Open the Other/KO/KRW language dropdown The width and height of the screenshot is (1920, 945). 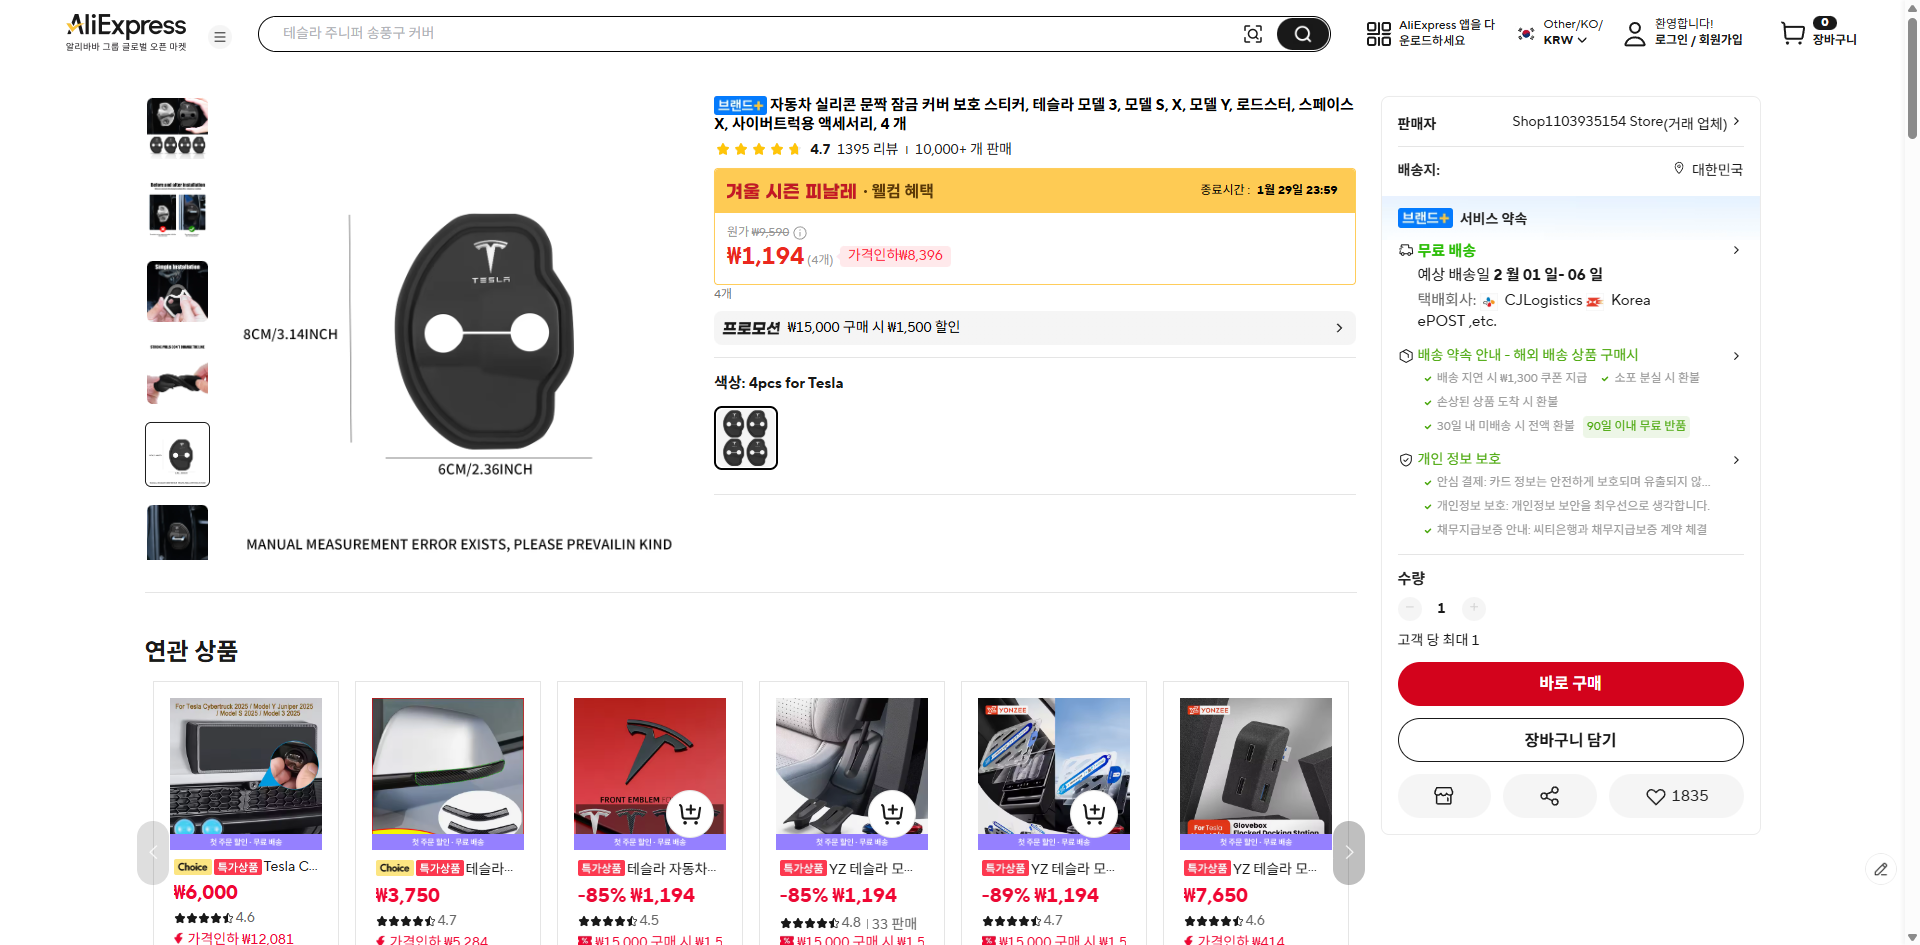[1564, 33]
